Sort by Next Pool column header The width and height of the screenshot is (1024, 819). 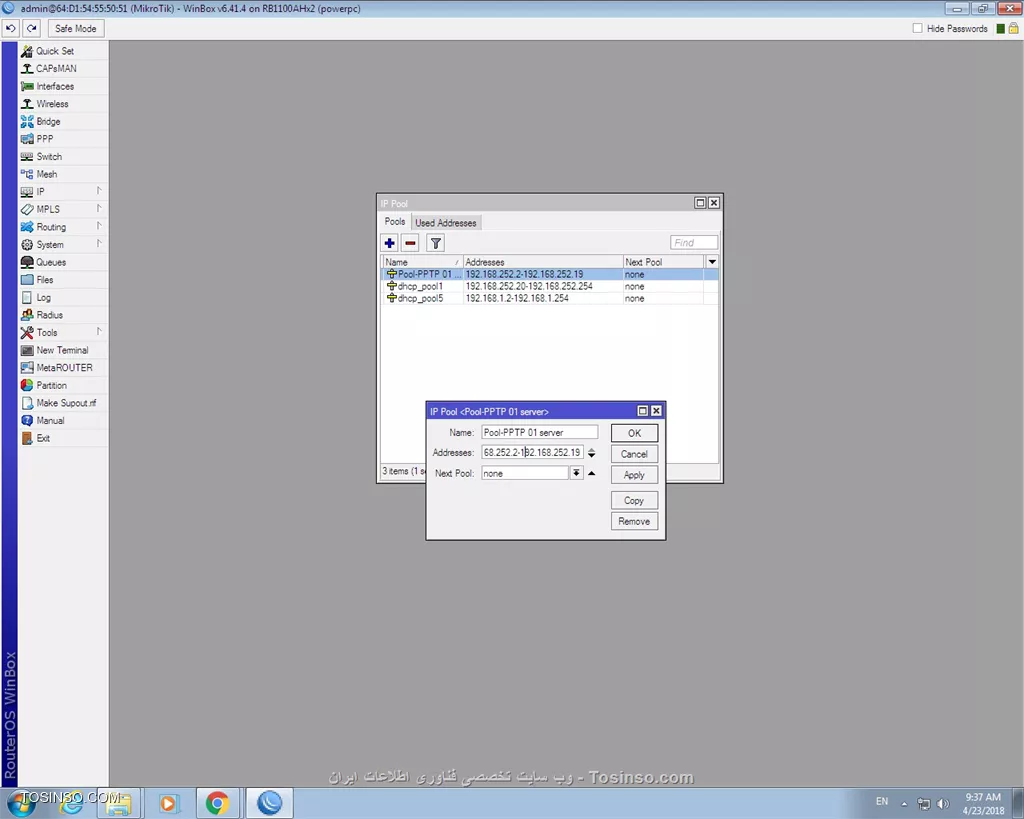click(x=664, y=262)
